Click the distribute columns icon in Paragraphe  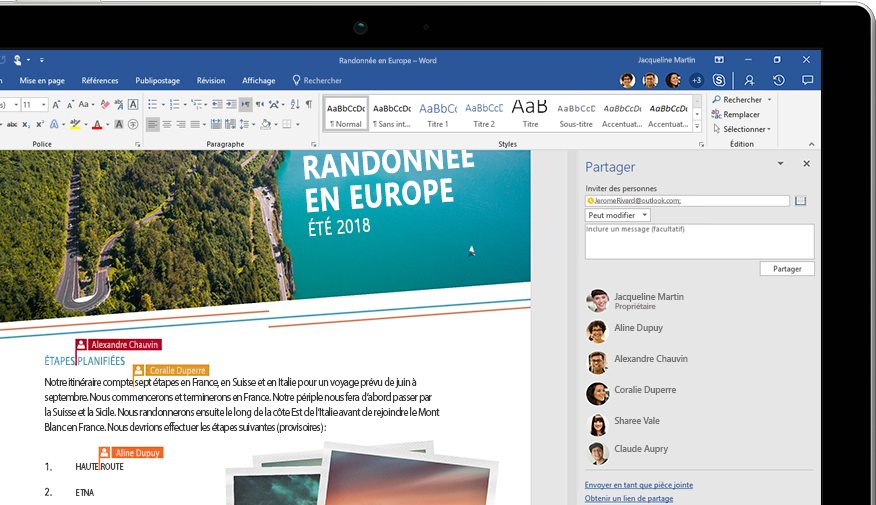[216, 124]
